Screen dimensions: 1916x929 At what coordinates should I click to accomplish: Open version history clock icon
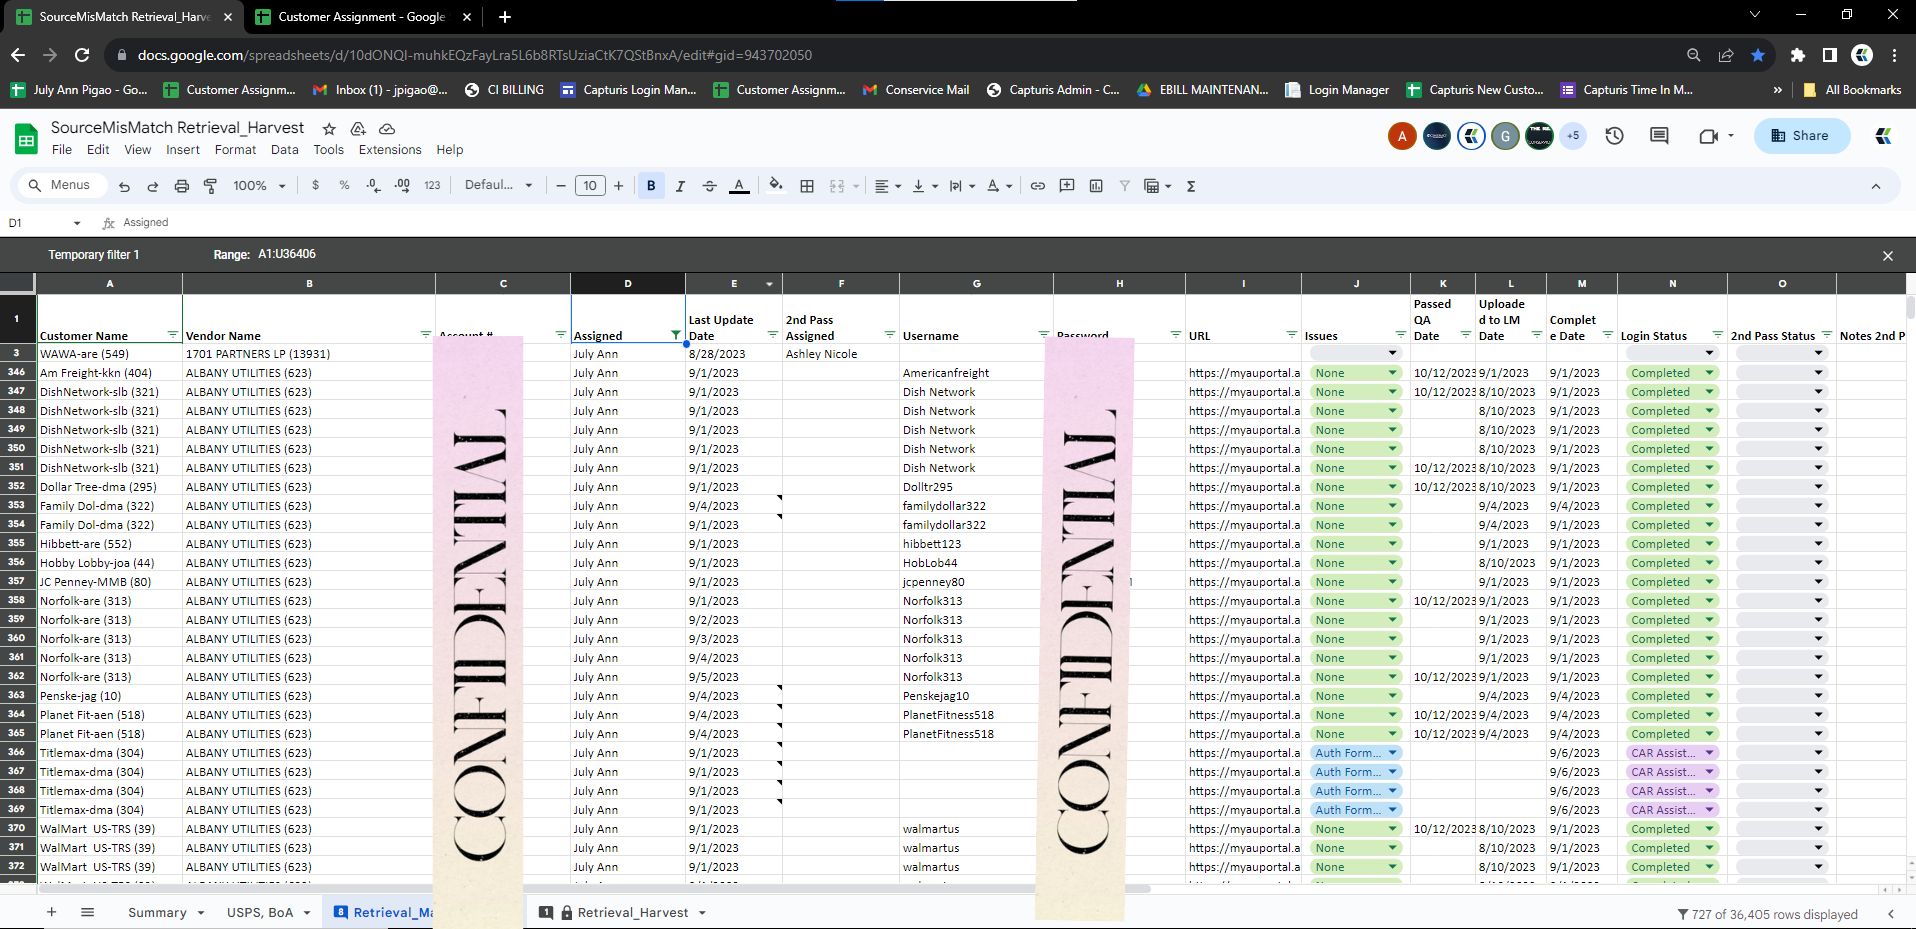(x=1614, y=136)
